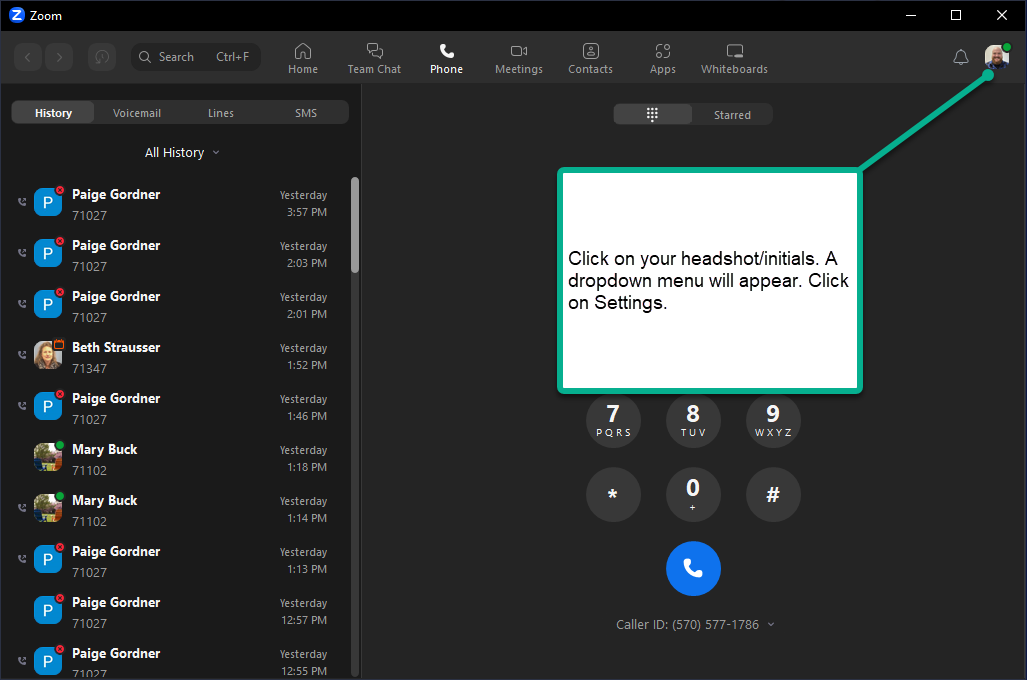Image resolution: width=1027 pixels, height=680 pixels.
Task: Click Mary Buck's avatar at 1:18 PM
Action: (x=48, y=457)
